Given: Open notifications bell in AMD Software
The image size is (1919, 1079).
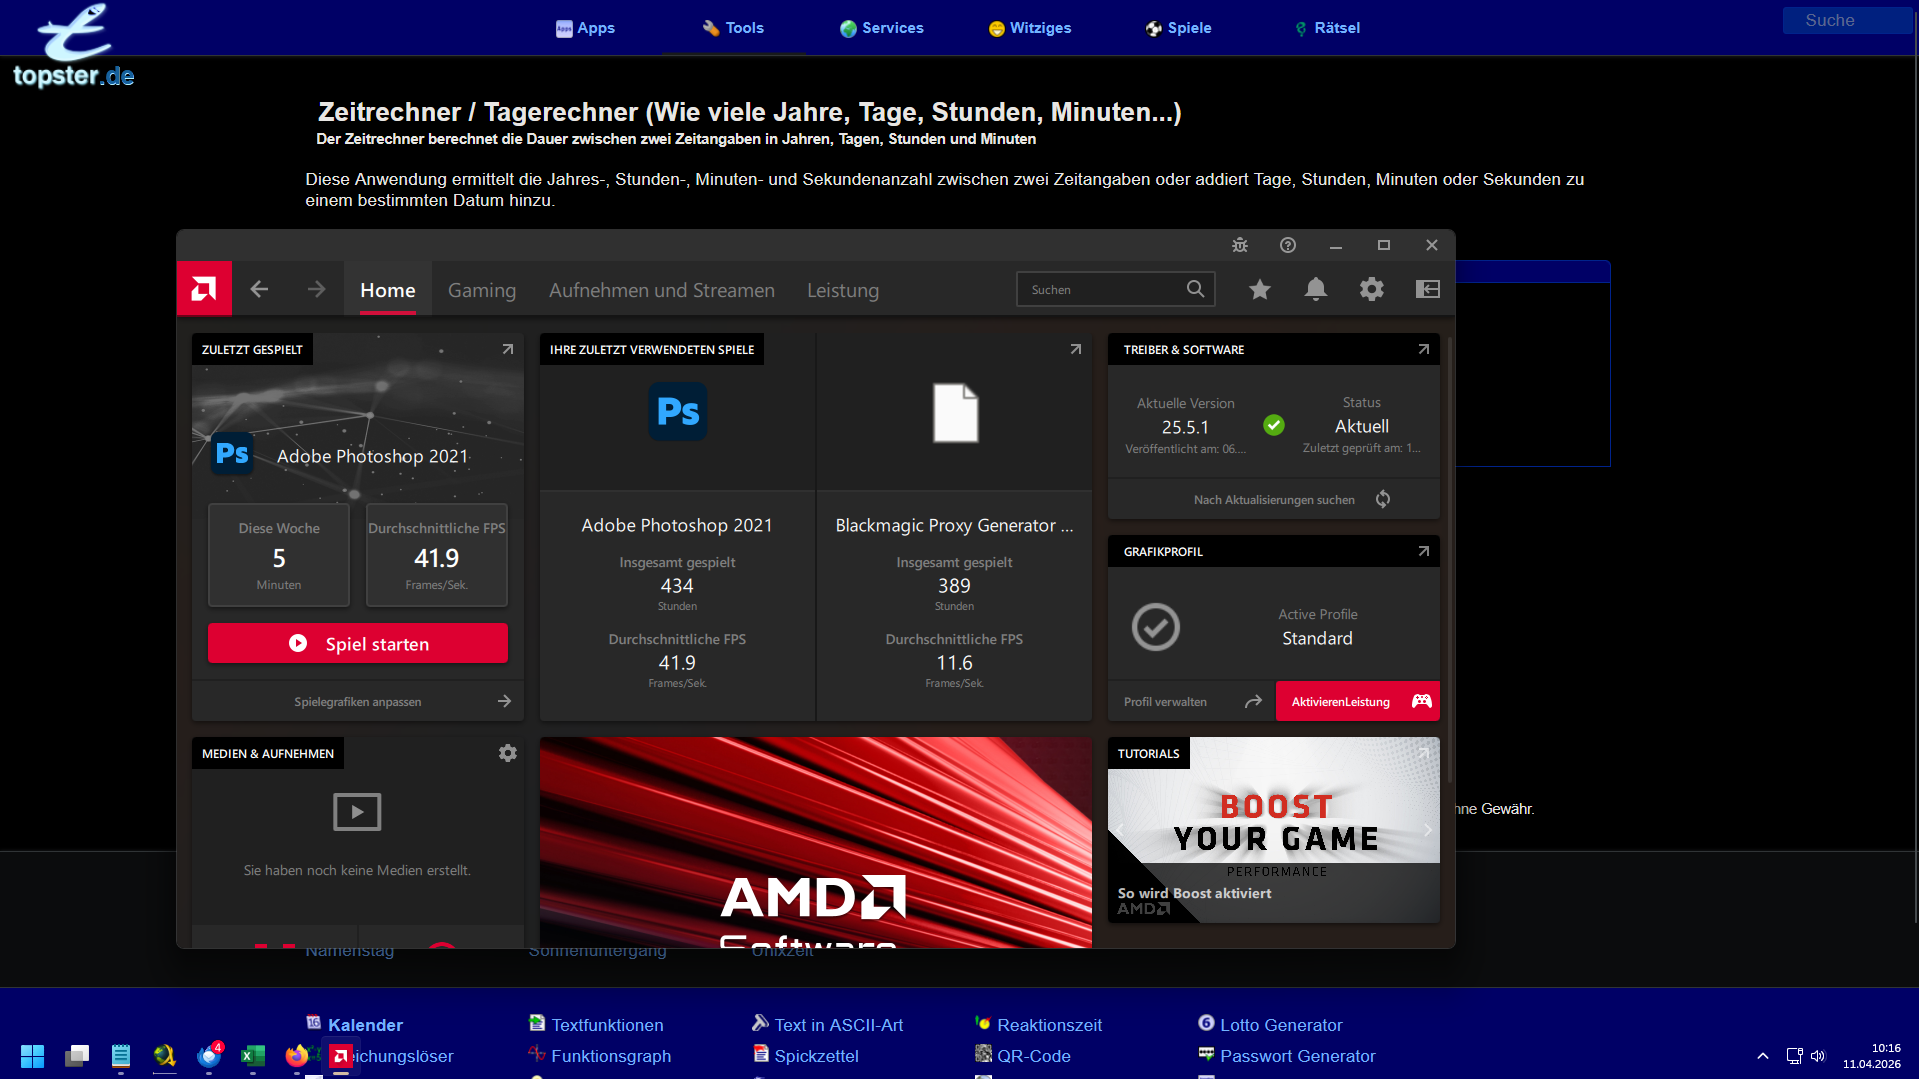Looking at the screenshot, I should (1316, 289).
